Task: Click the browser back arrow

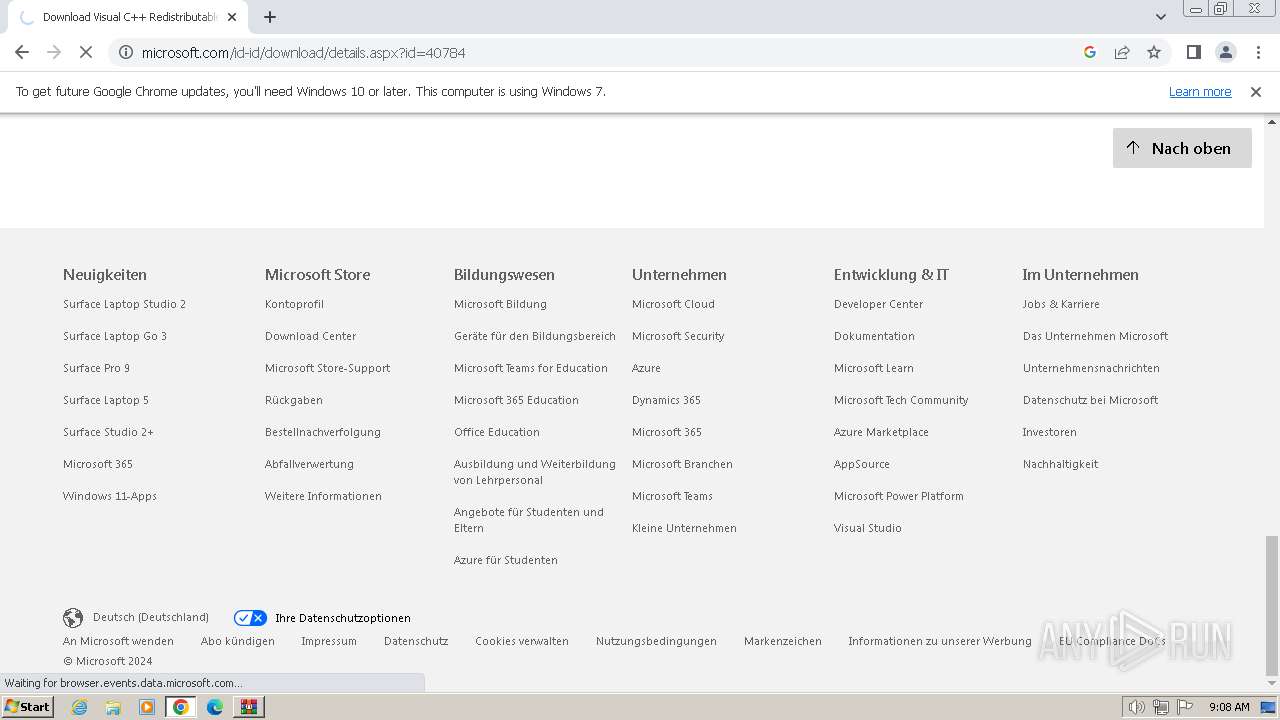Action: [22, 52]
